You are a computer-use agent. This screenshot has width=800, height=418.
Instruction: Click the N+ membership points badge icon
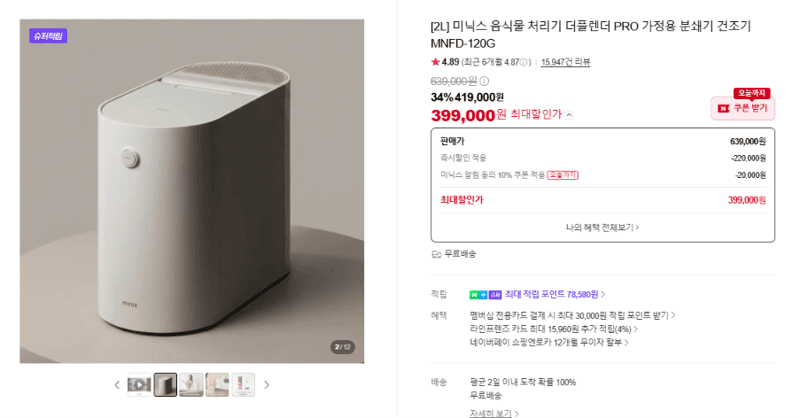(x=485, y=294)
